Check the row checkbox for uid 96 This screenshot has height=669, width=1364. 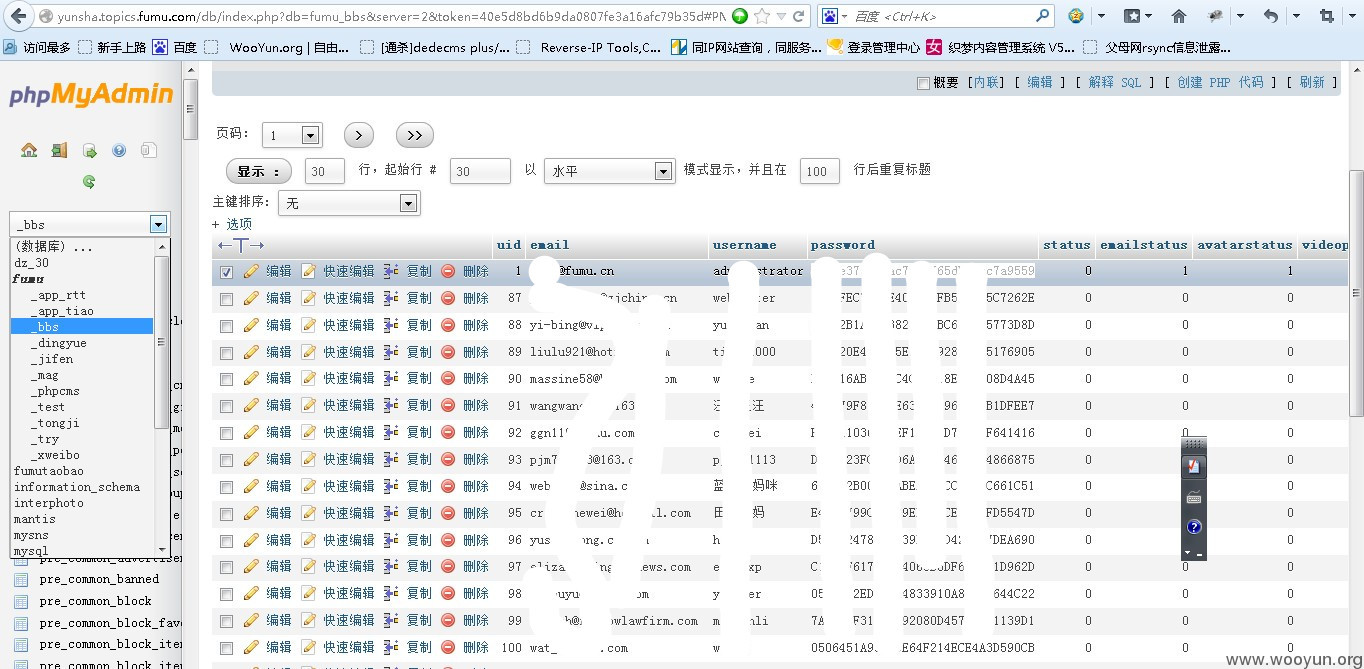point(226,541)
